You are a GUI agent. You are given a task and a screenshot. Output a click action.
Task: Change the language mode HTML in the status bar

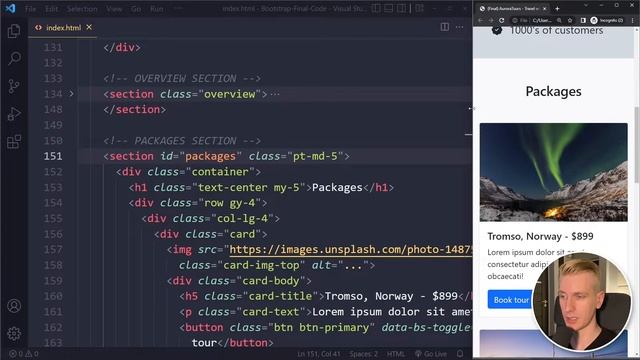click(x=395, y=354)
